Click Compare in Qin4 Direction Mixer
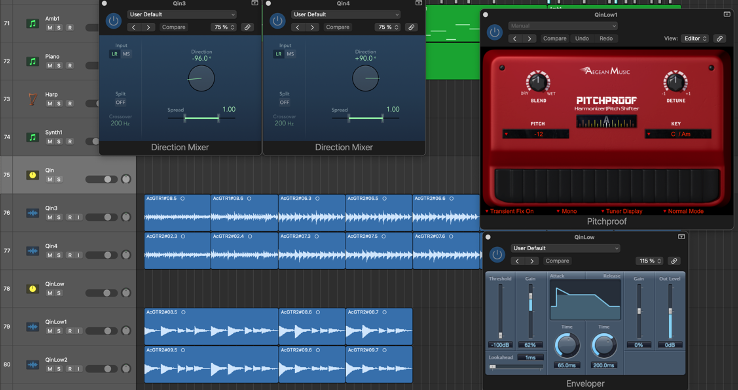 pos(337,27)
